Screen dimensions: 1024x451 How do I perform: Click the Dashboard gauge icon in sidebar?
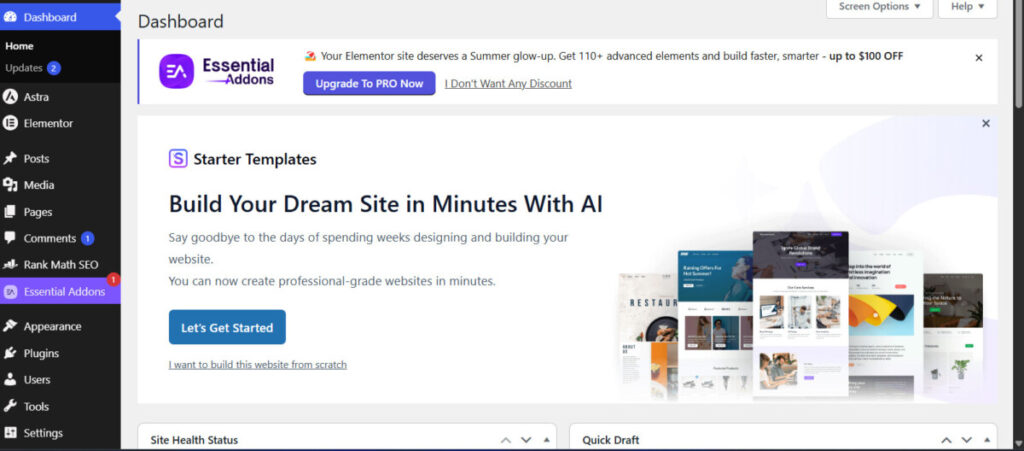click(10, 17)
